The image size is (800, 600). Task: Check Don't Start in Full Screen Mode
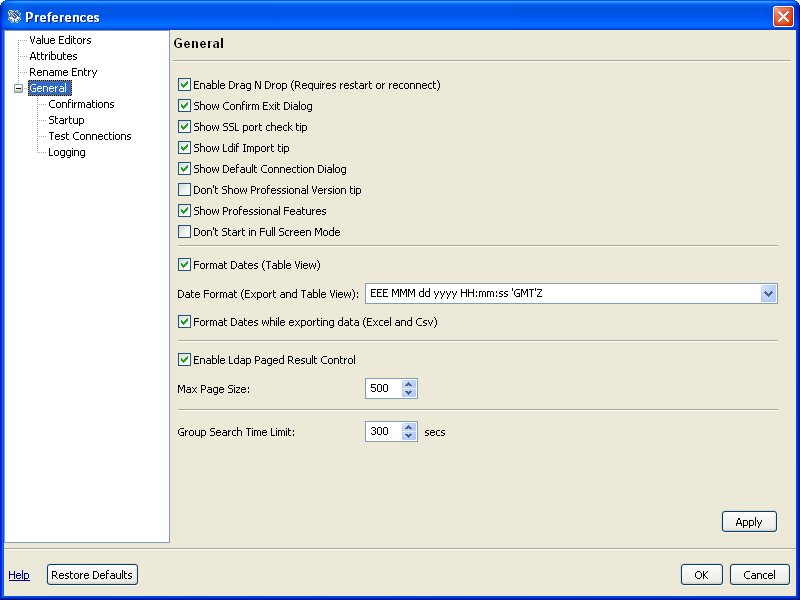(x=184, y=232)
